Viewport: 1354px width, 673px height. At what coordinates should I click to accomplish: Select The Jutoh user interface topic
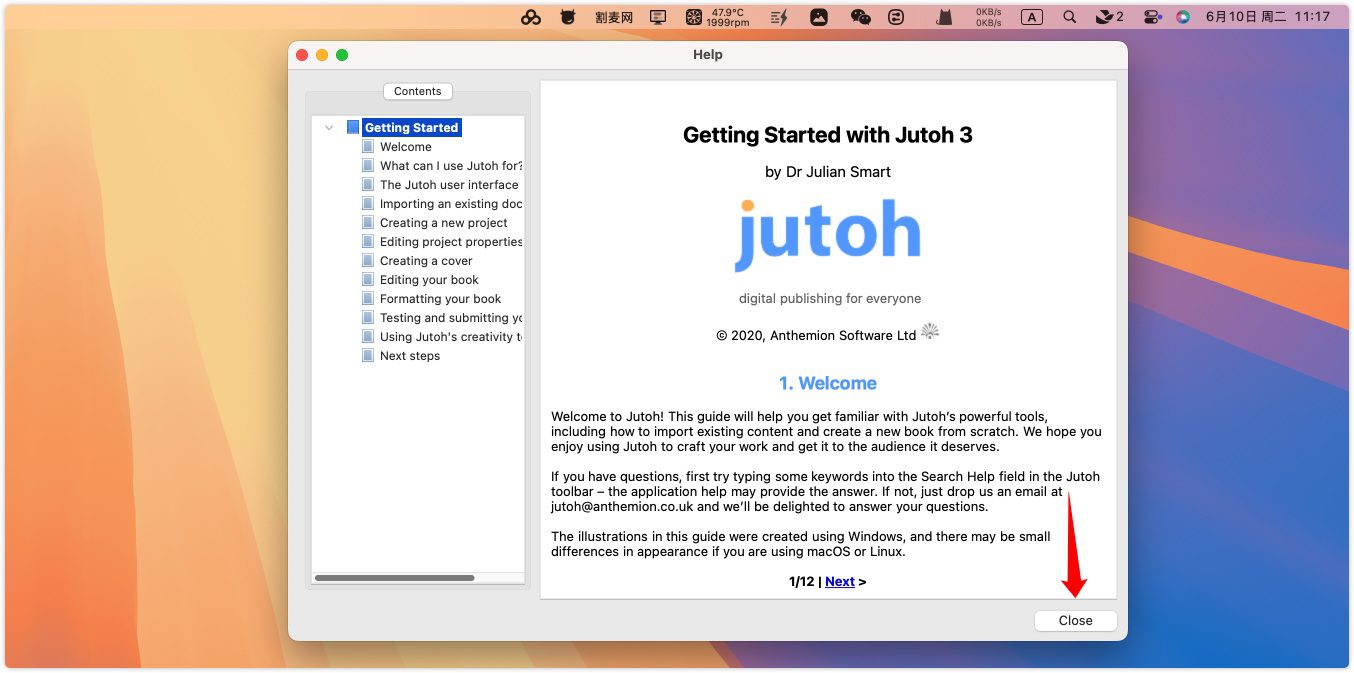pyautogui.click(x=448, y=185)
